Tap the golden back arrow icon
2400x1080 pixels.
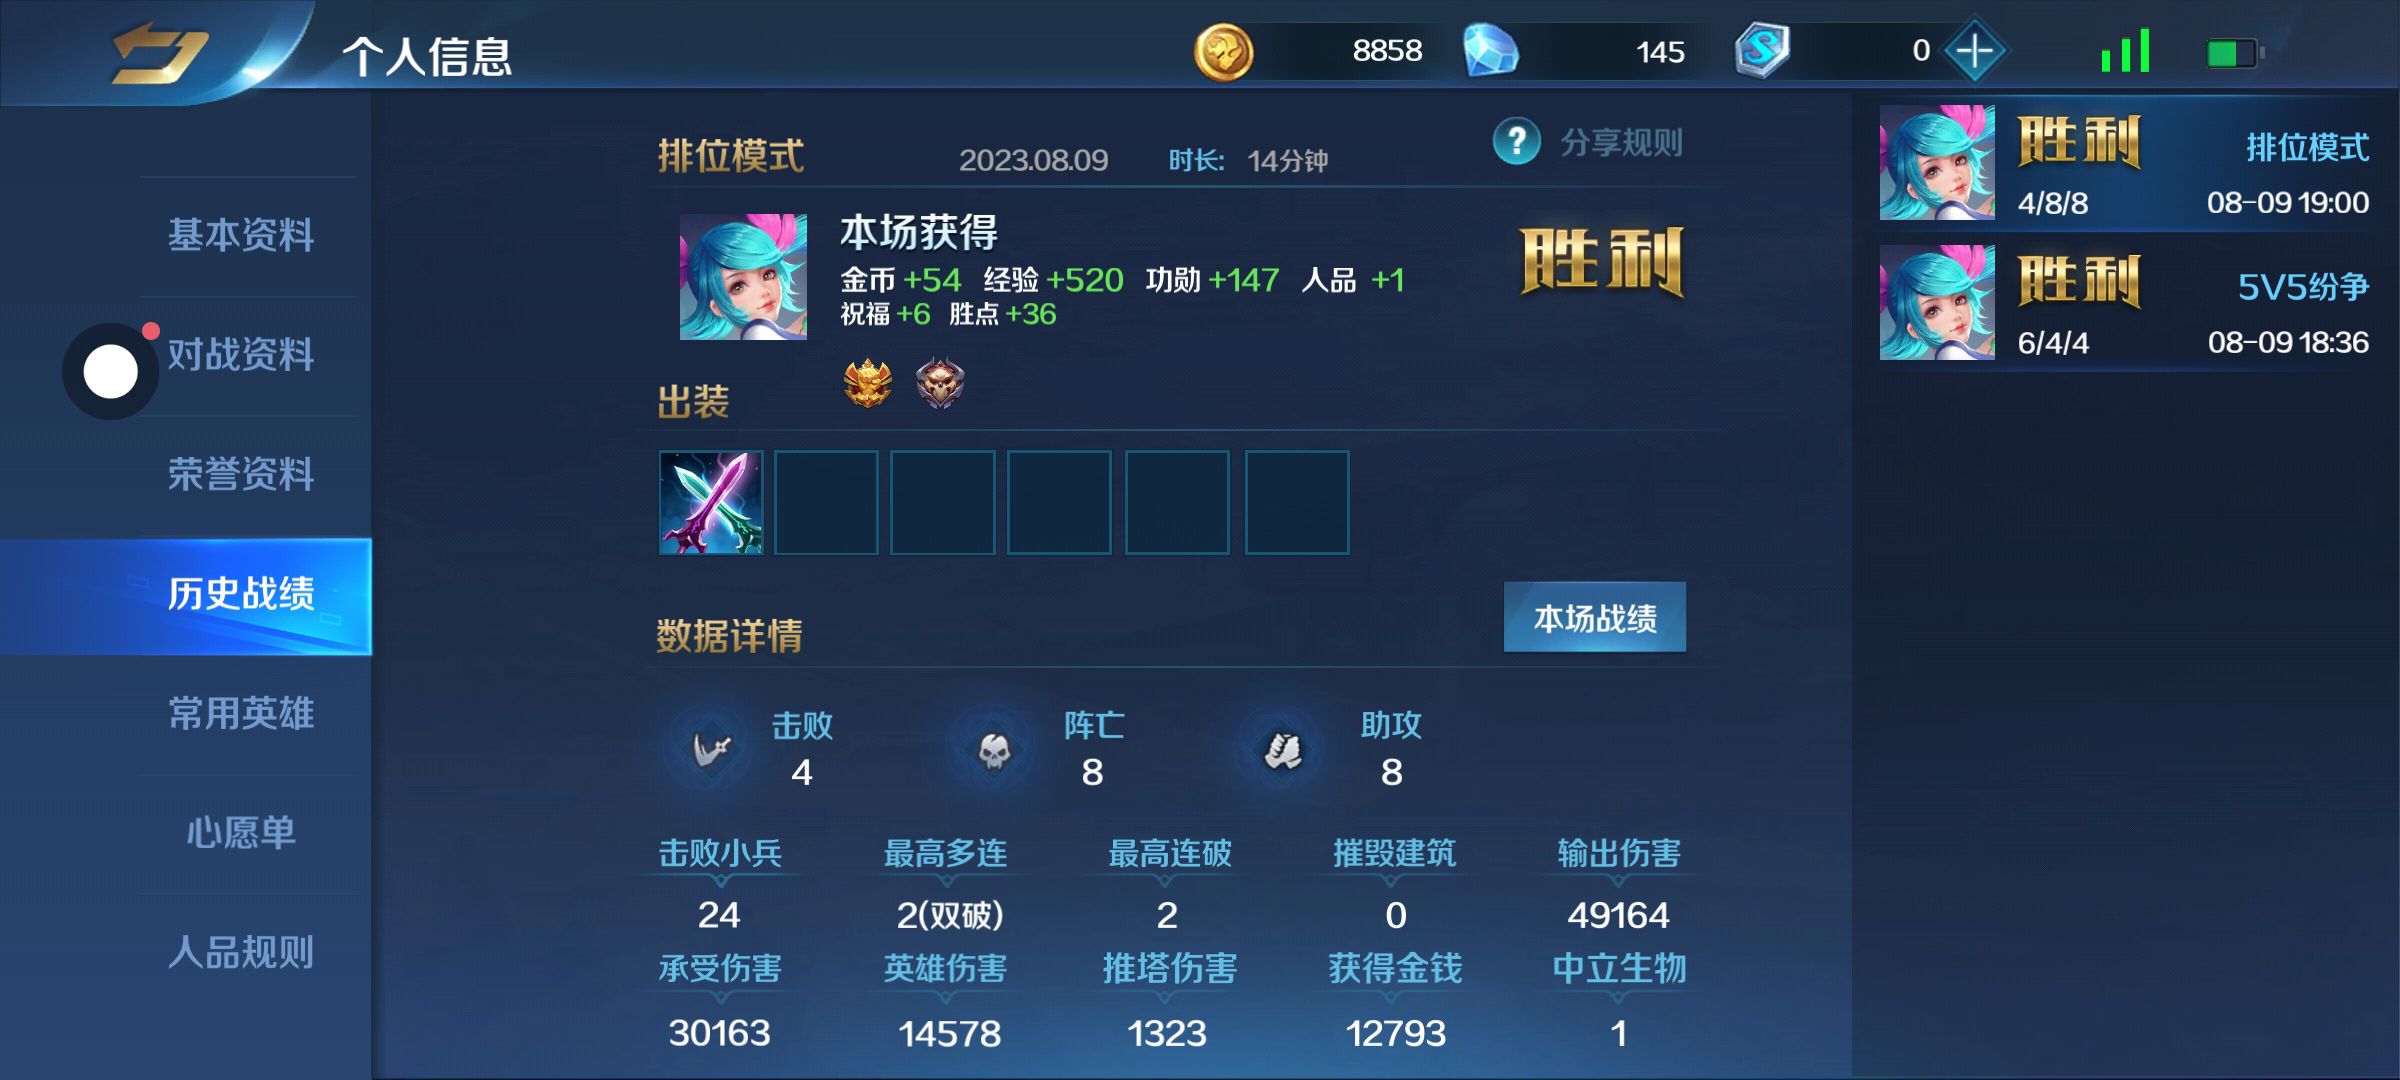coord(159,52)
